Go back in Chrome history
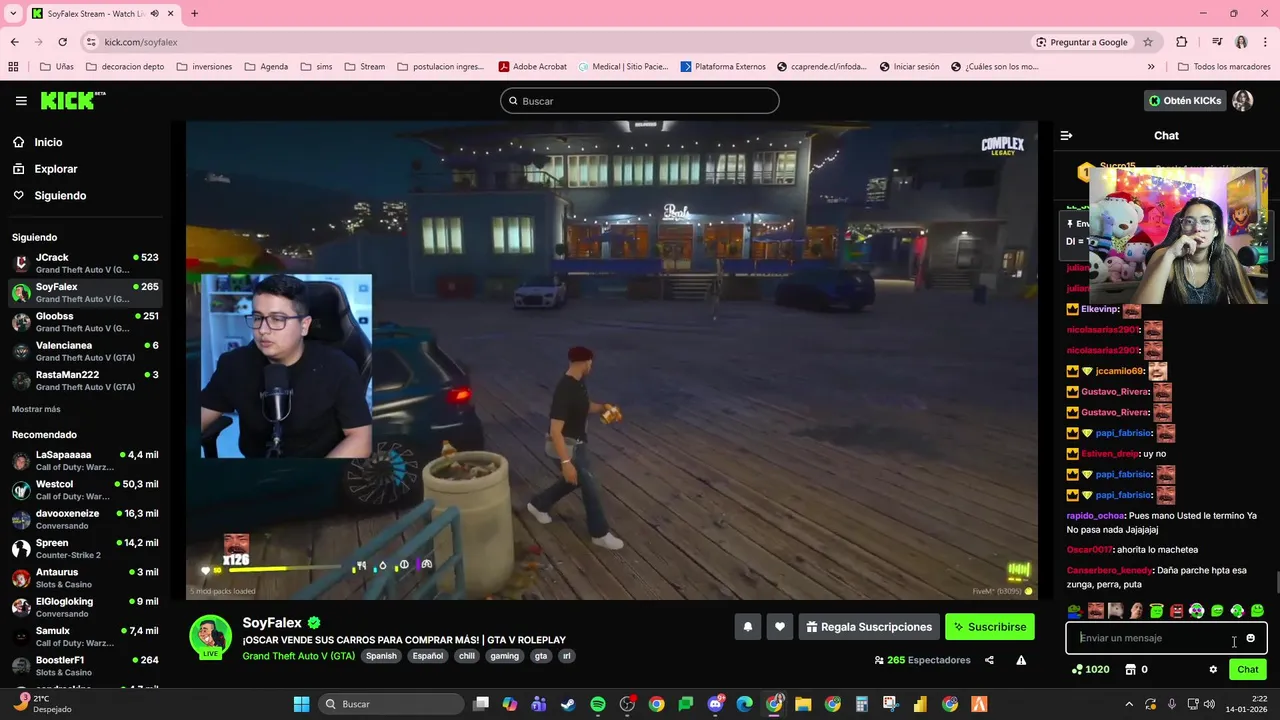 (x=14, y=42)
